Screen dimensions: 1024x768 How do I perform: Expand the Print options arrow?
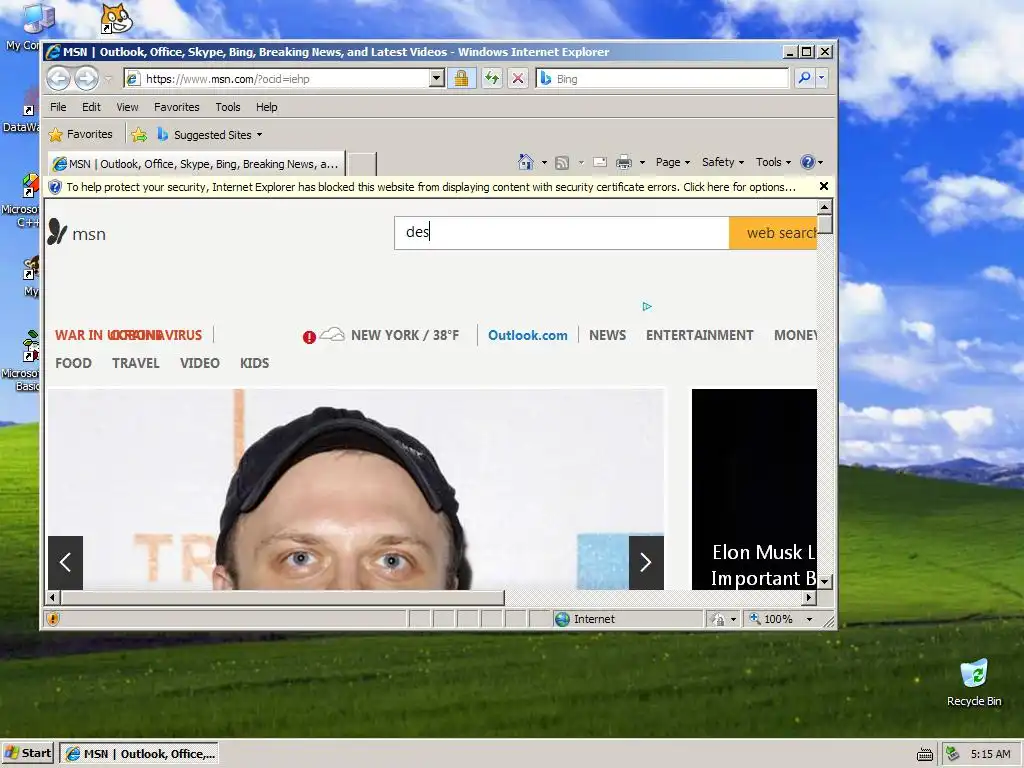(642, 163)
